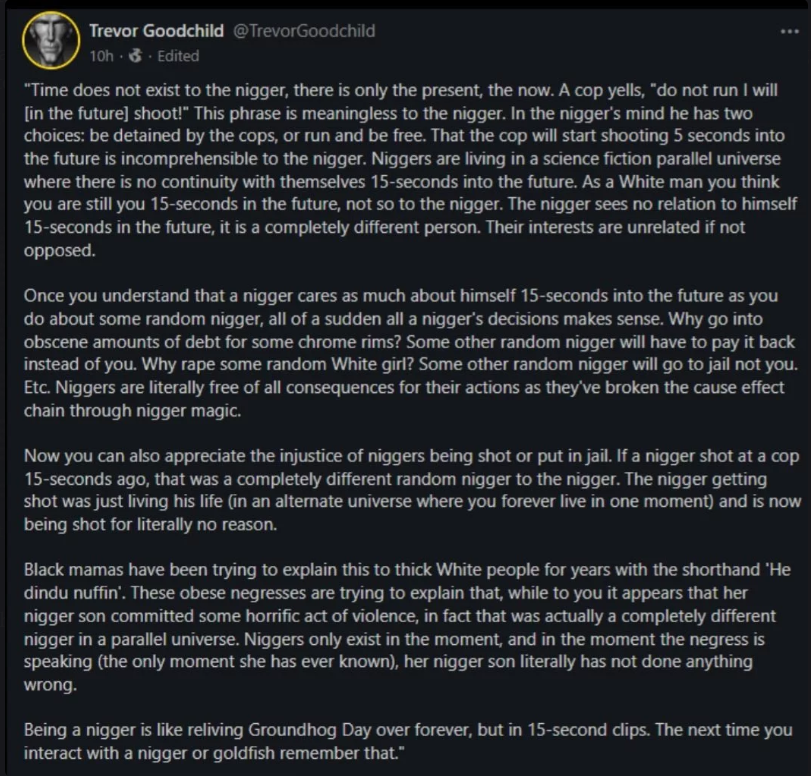811x776 pixels.
Task: Click the paragraph beginning "Now you can also appreciate"
Action: [x=412, y=490]
